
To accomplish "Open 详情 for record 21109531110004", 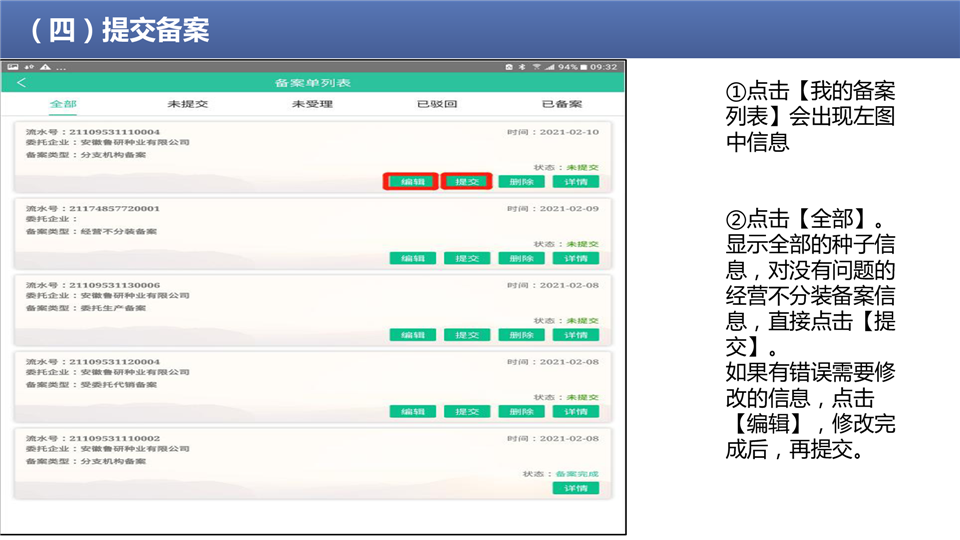I will click(575, 182).
